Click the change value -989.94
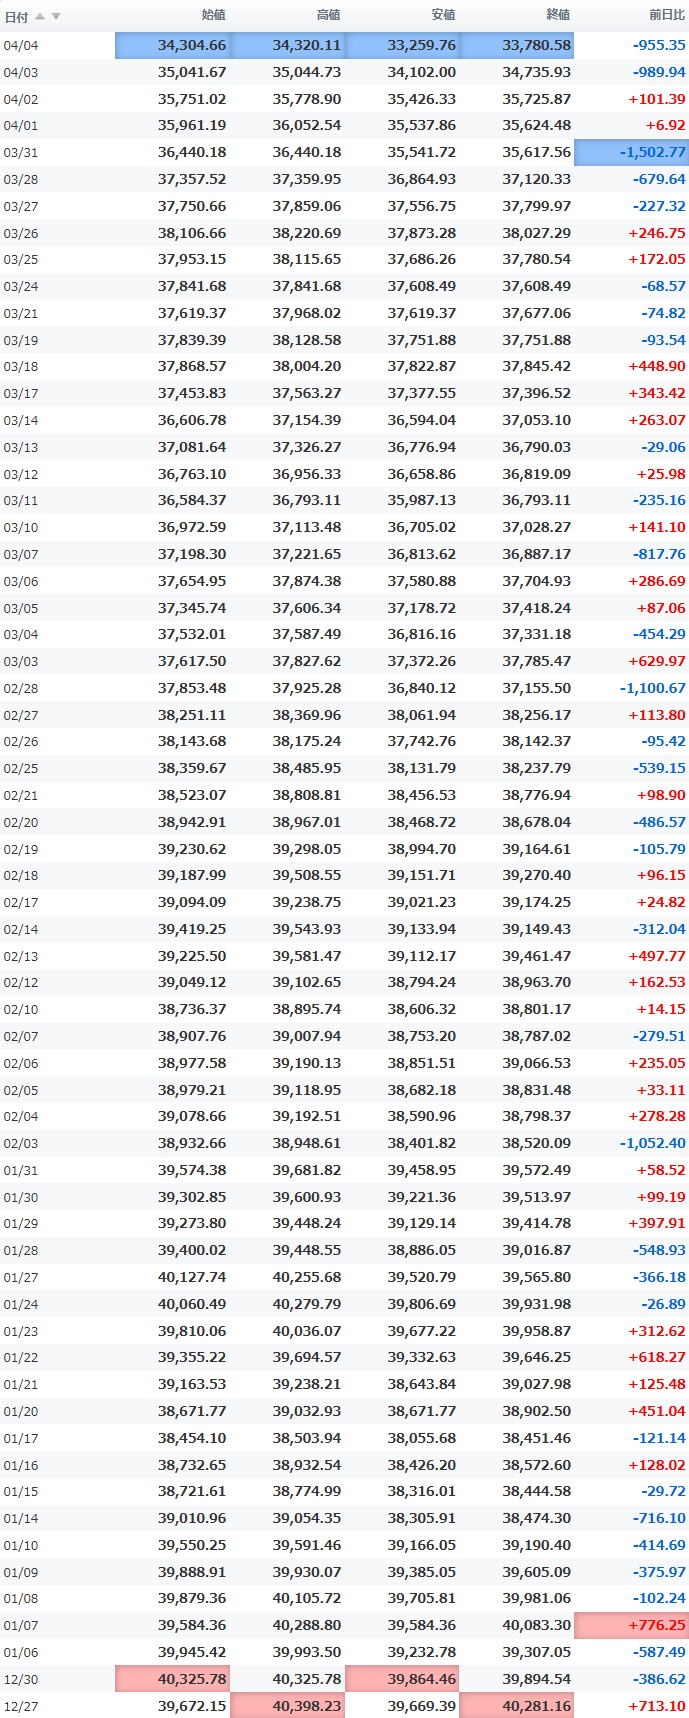Image resolution: width=689 pixels, height=1718 pixels. coord(659,72)
